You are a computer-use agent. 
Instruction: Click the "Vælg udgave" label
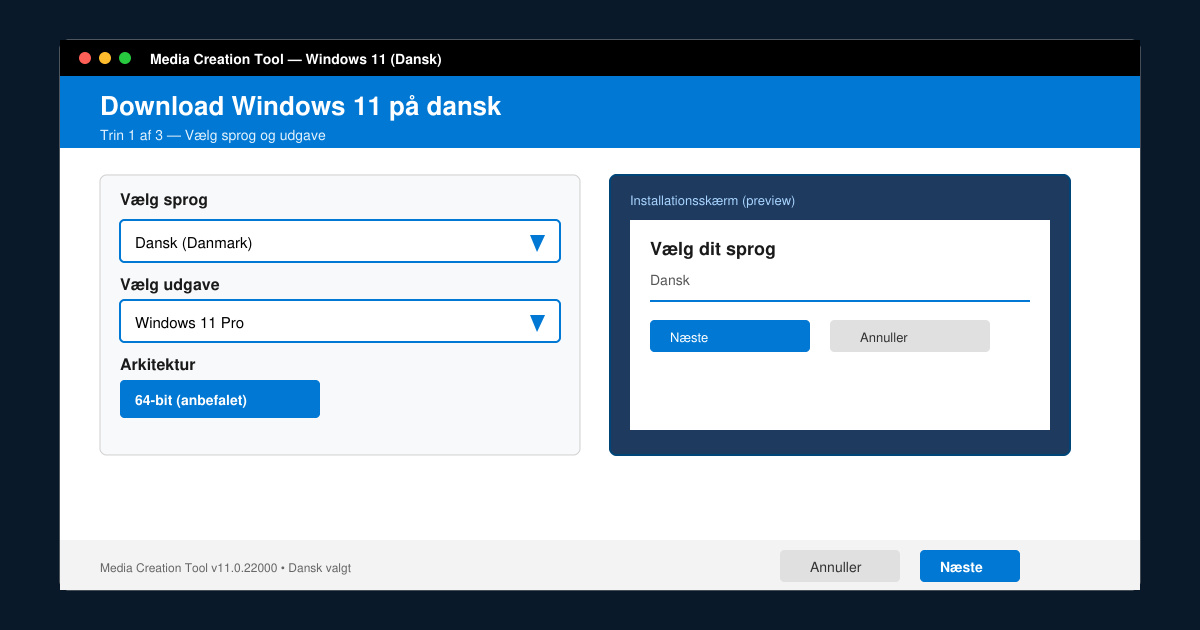(x=170, y=285)
